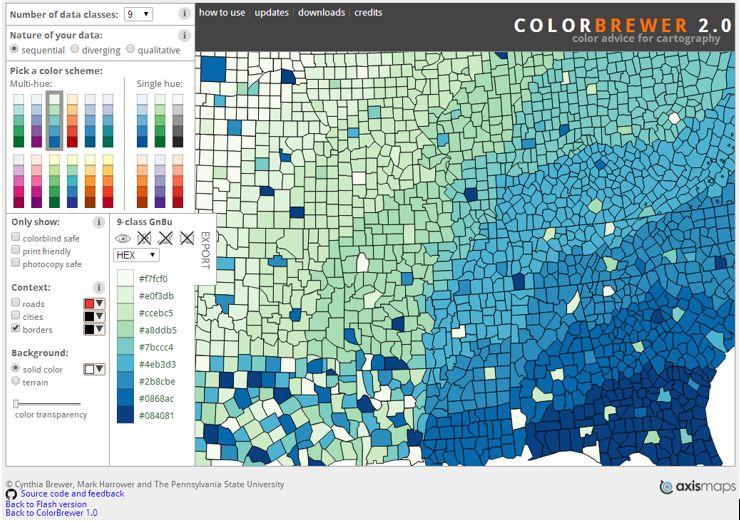This screenshot has width=740, height=522.
Task: Choose solid color background radio
Action: click(16, 368)
